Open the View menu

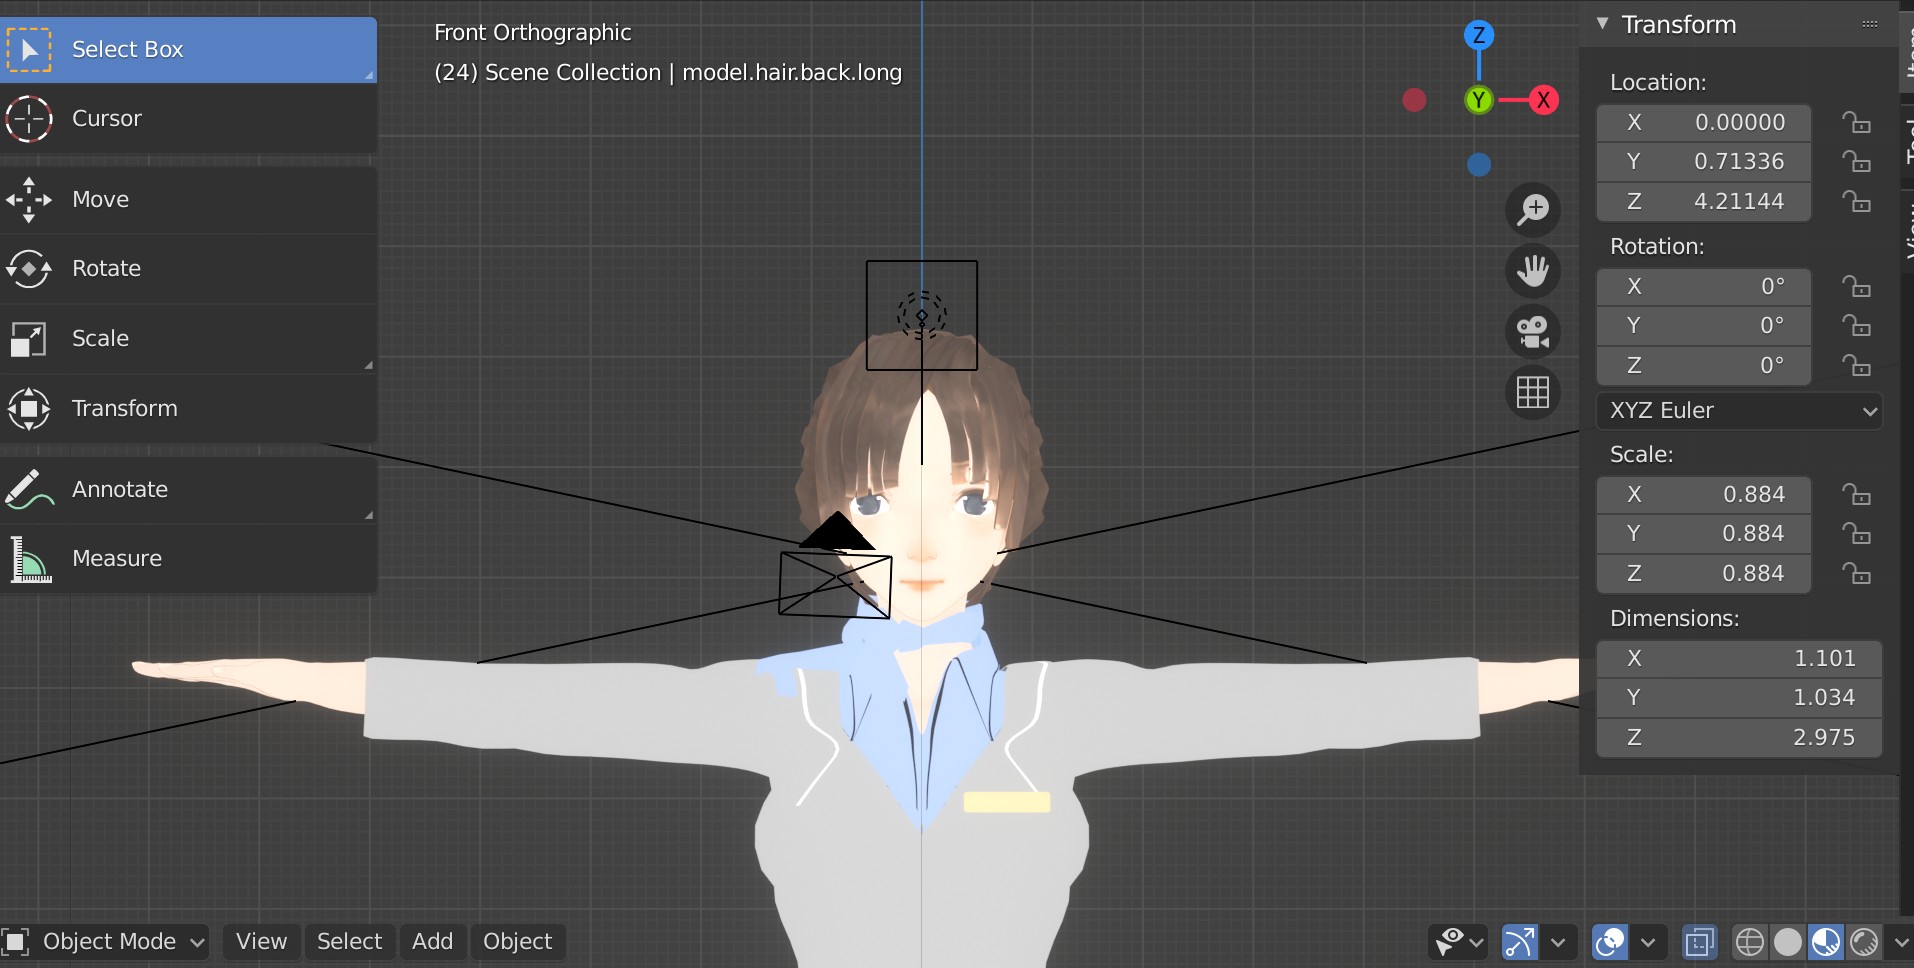coord(260,941)
